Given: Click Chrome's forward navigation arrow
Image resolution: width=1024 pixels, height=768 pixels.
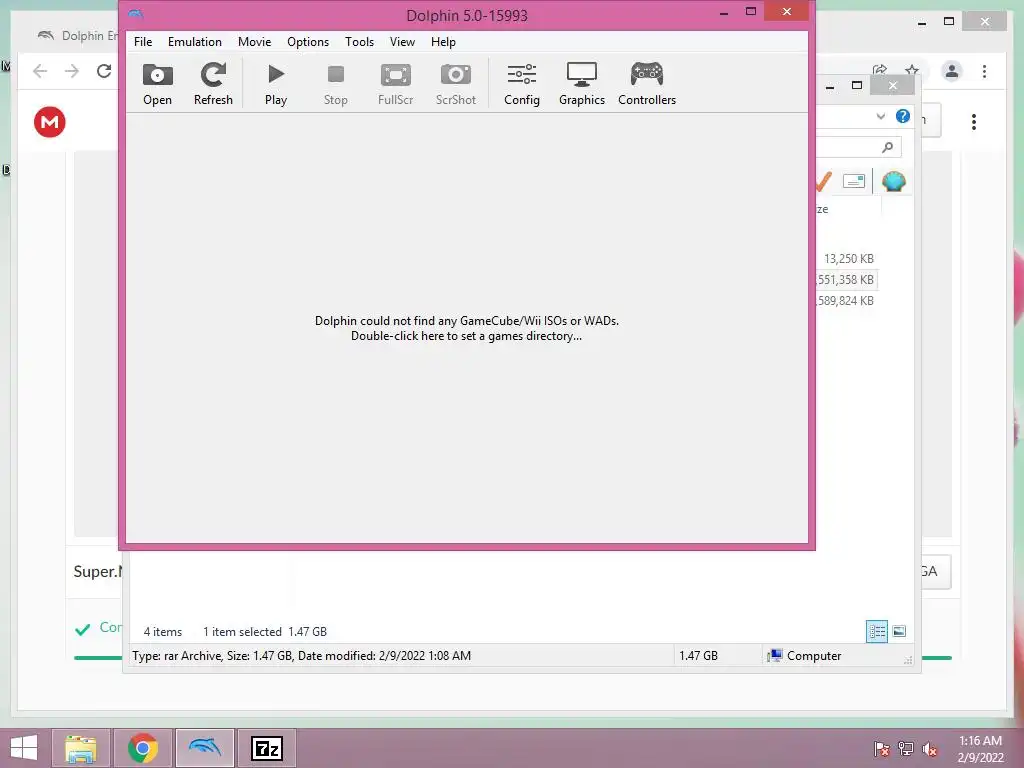Looking at the screenshot, I should click(x=72, y=71).
